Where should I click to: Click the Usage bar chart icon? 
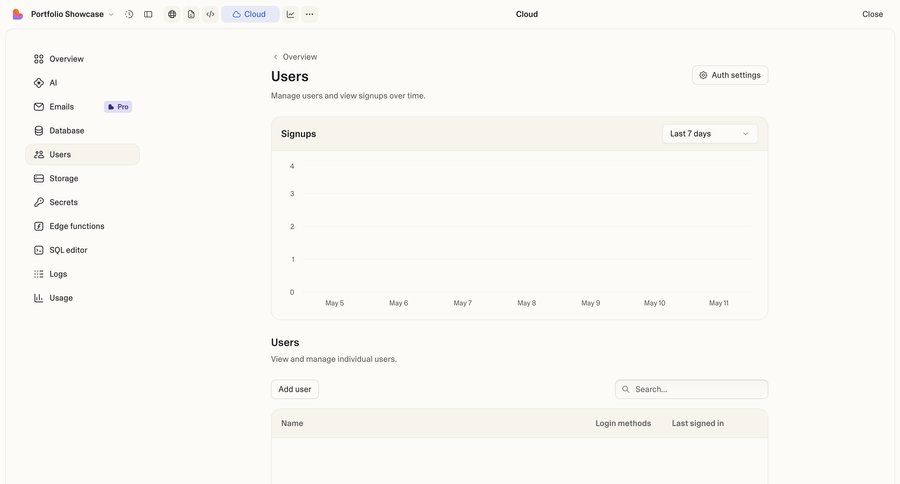click(x=38, y=298)
